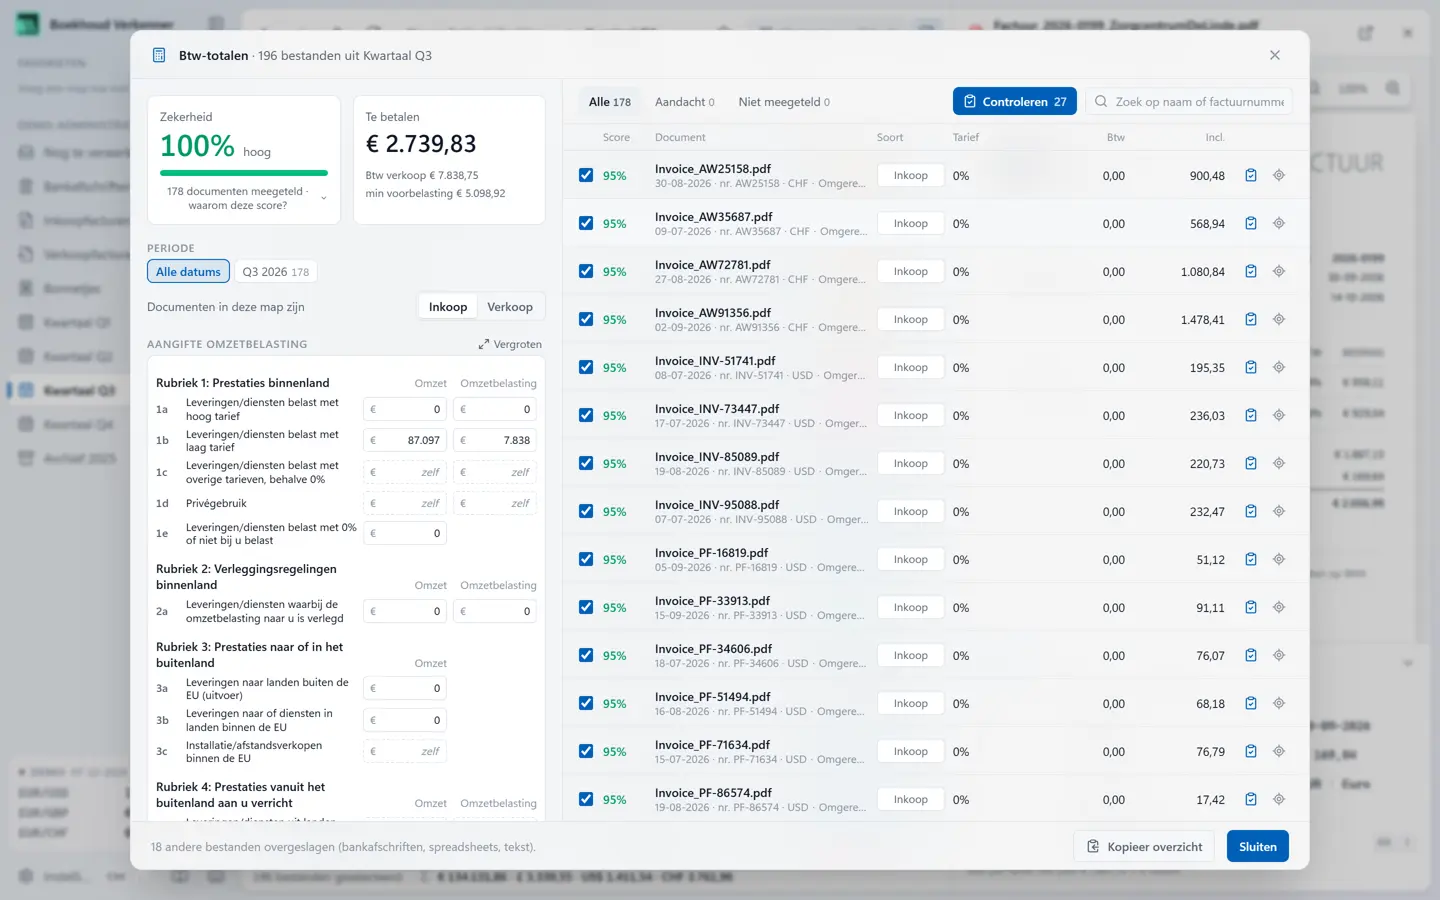Click target icon in Invoice_INV-51741.pdf row
The image size is (1440, 900).
[1278, 367]
